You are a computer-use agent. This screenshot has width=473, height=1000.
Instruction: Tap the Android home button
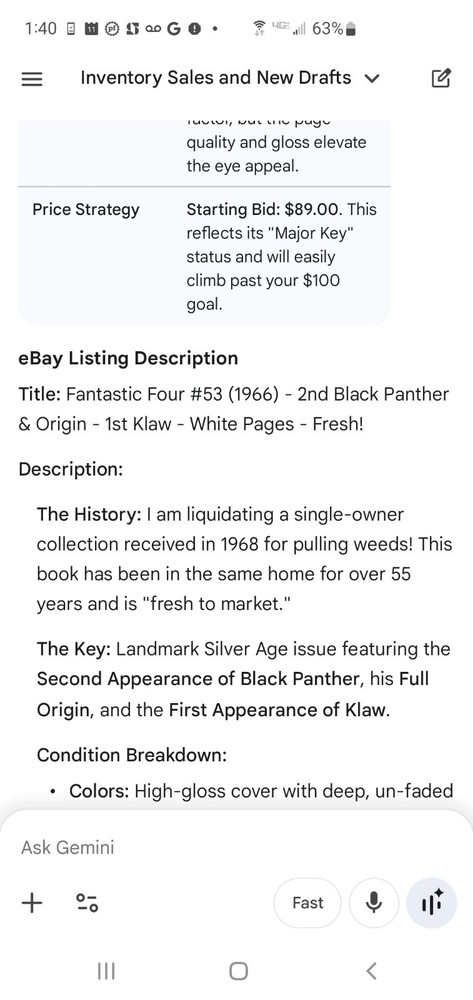238,971
